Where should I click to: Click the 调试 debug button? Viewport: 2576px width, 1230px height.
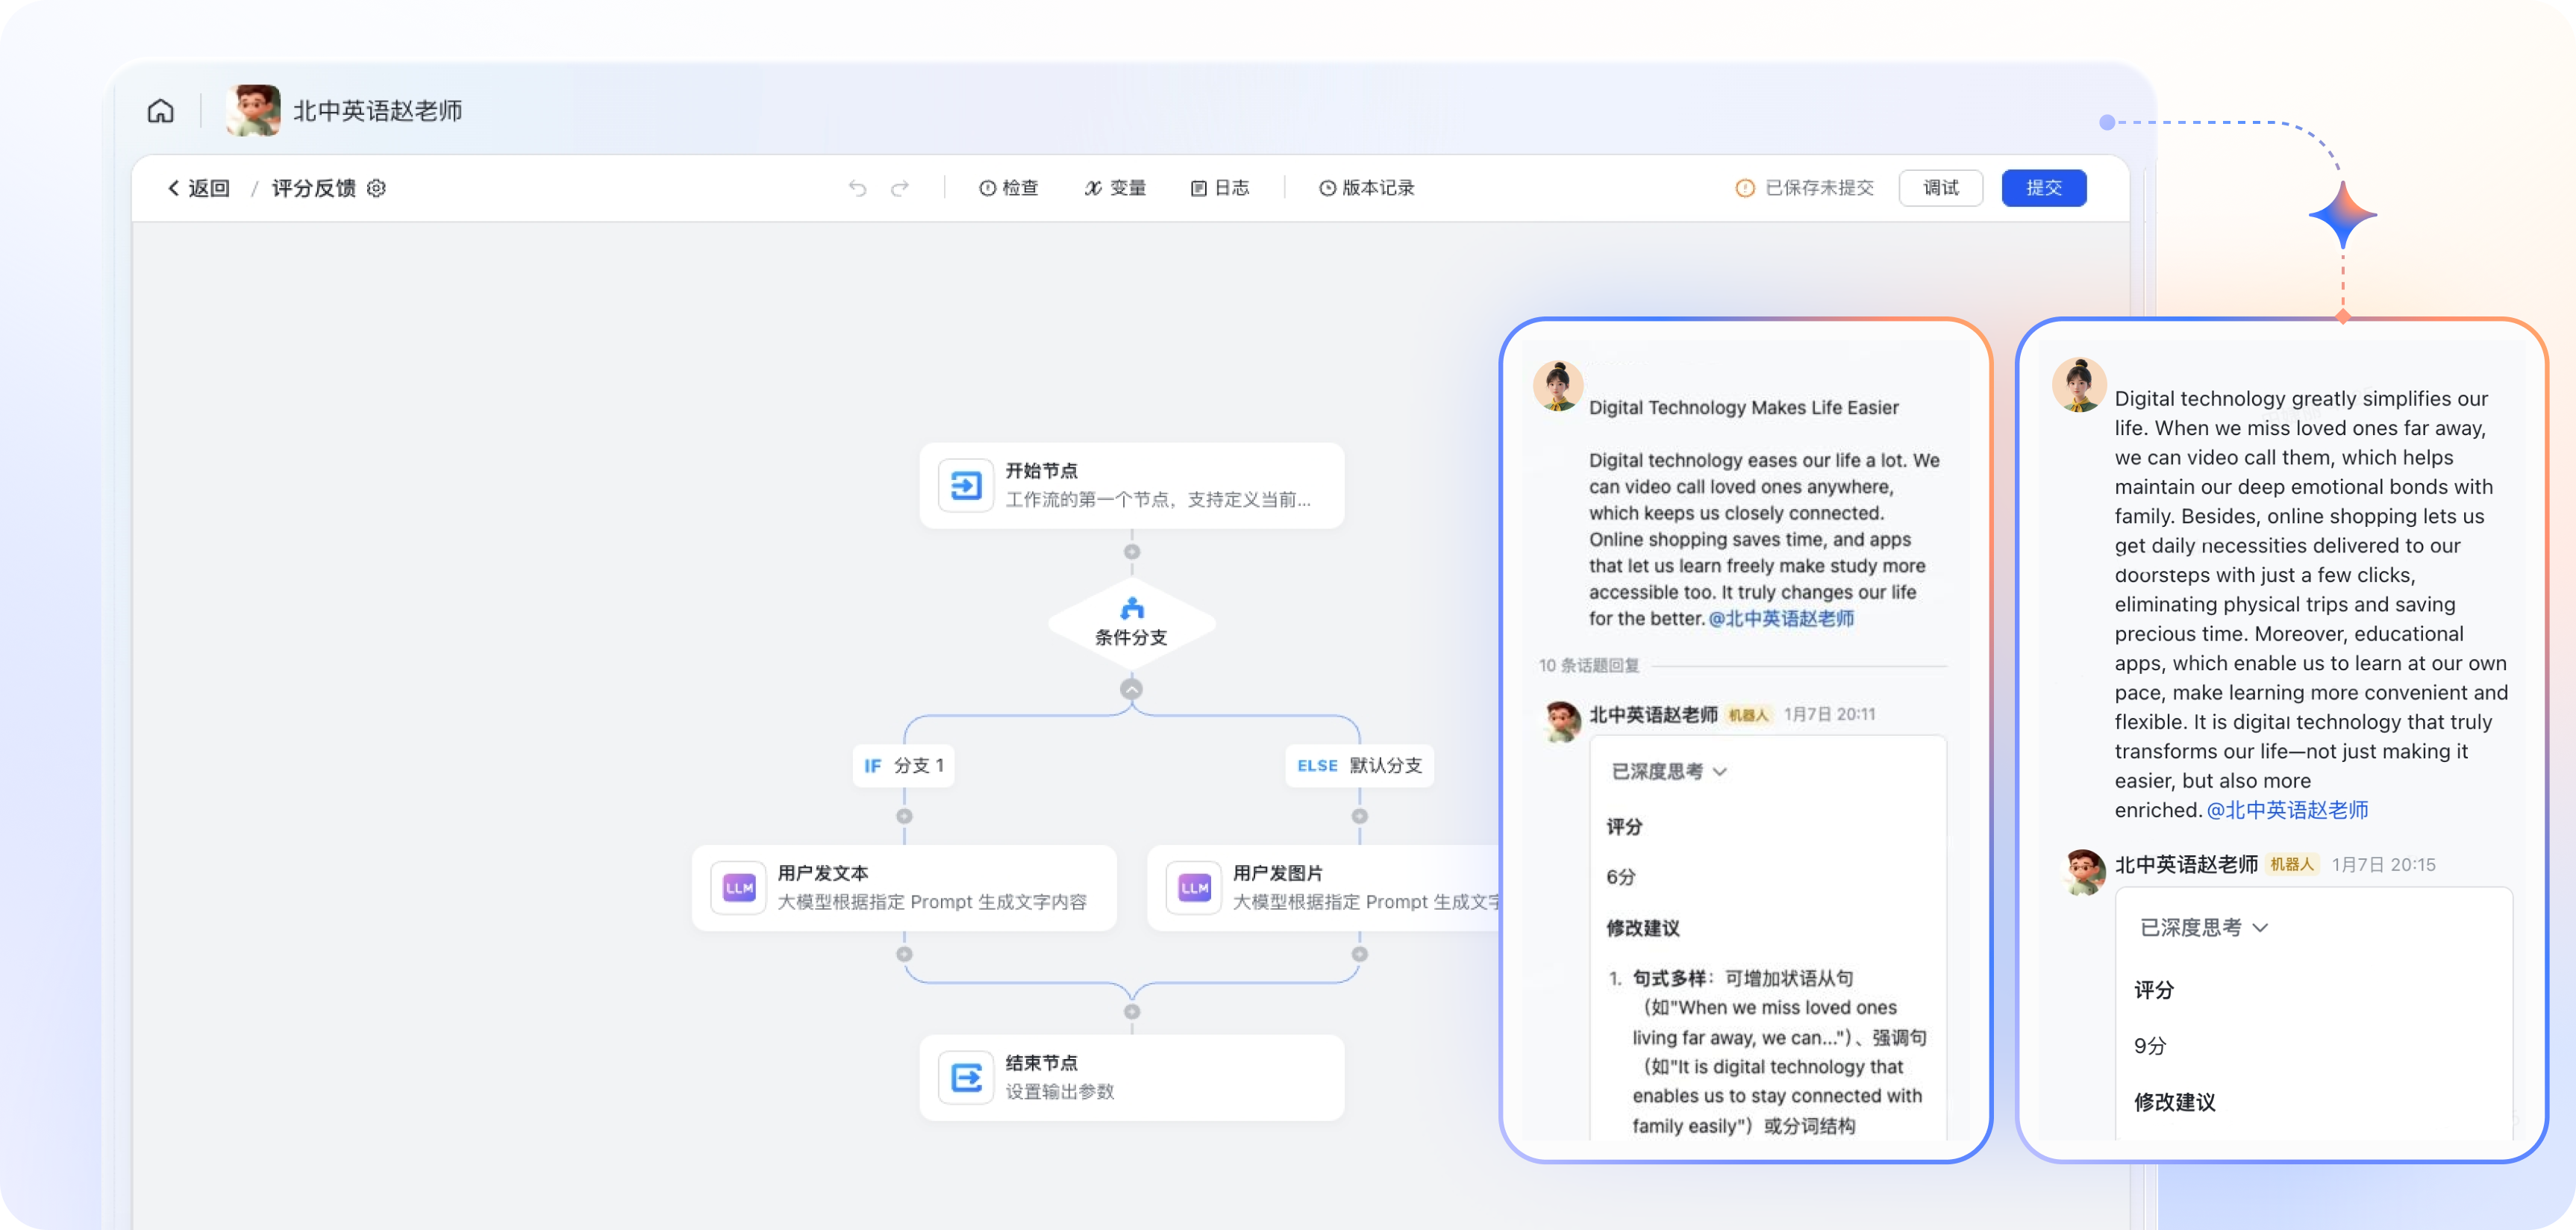point(1940,188)
